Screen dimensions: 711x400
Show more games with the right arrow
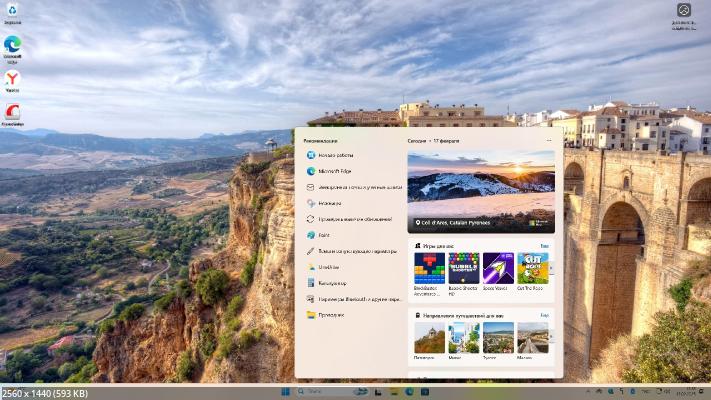pos(551,268)
